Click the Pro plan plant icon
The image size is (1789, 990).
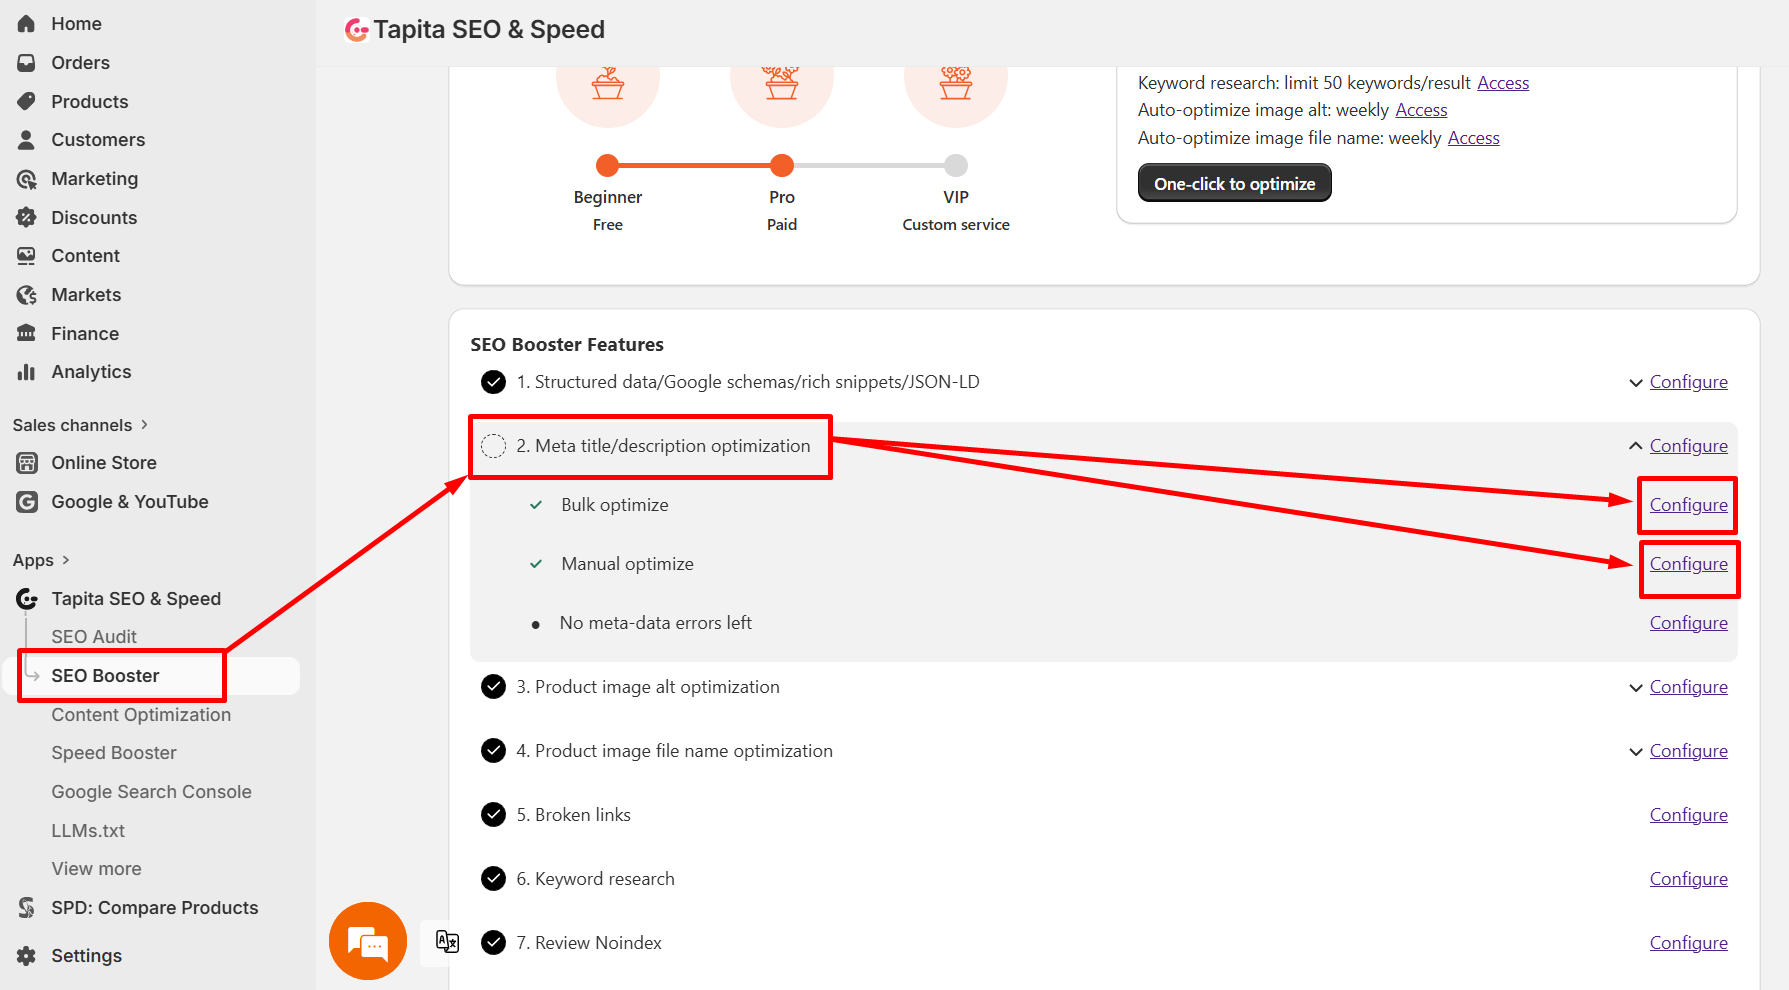coord(782,84)
